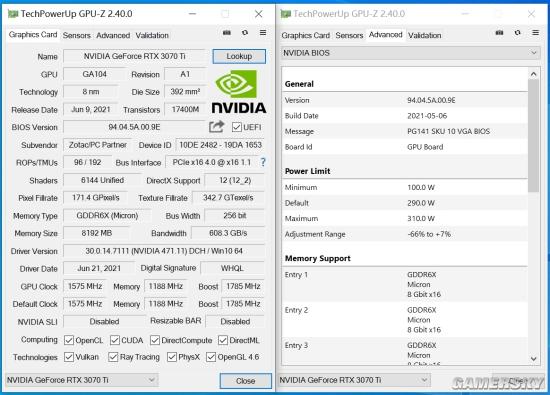Toggle the OpenGL 4.6 checkbox
Viewport: 550px width, 395px height.
[211, 357]
